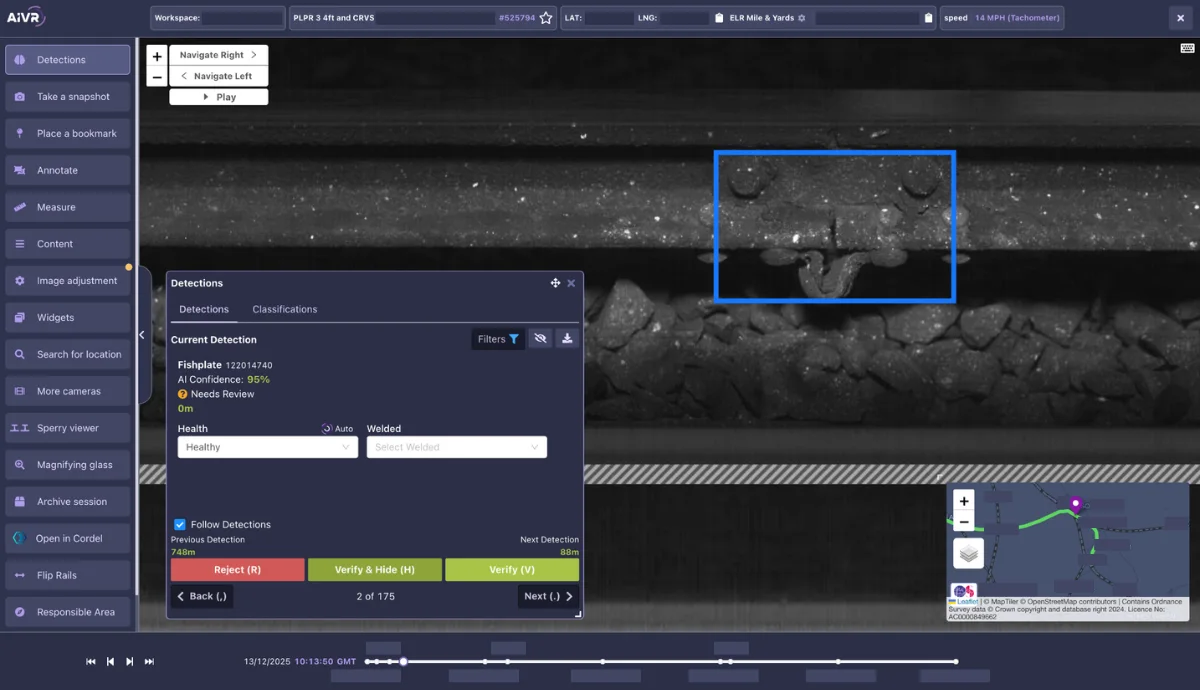Select Place a bookmark tool
Screen dimensions: 1200x690
click(x=68, y=133)
